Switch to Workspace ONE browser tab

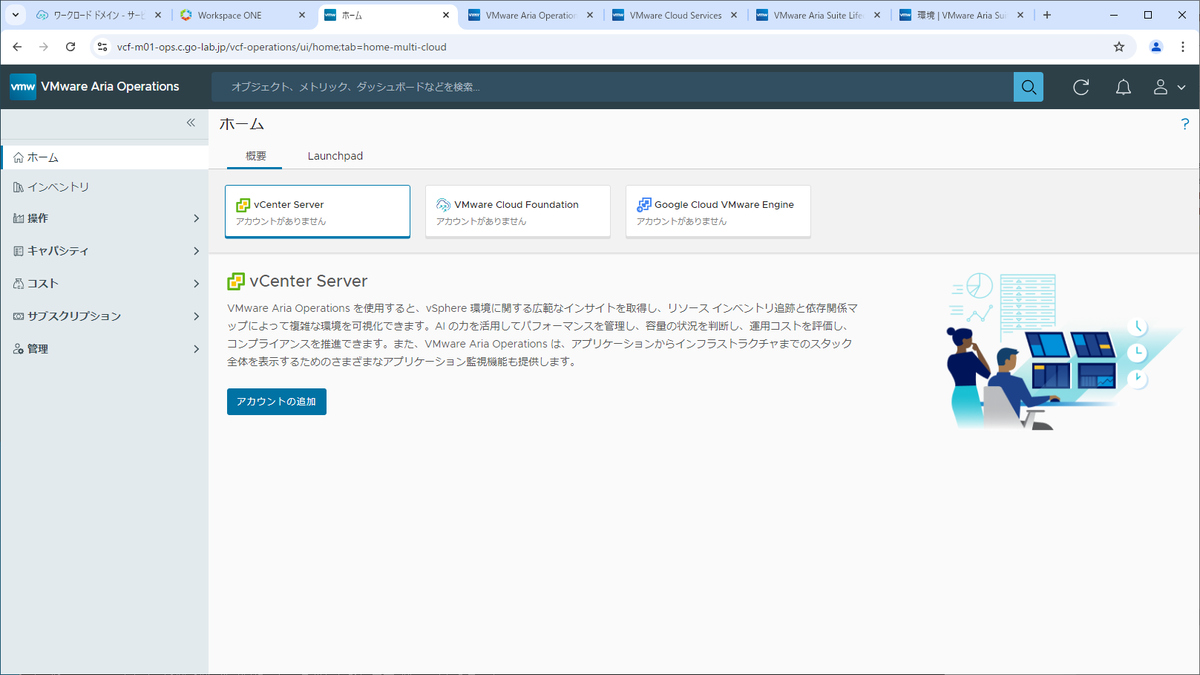coord(243,16)
